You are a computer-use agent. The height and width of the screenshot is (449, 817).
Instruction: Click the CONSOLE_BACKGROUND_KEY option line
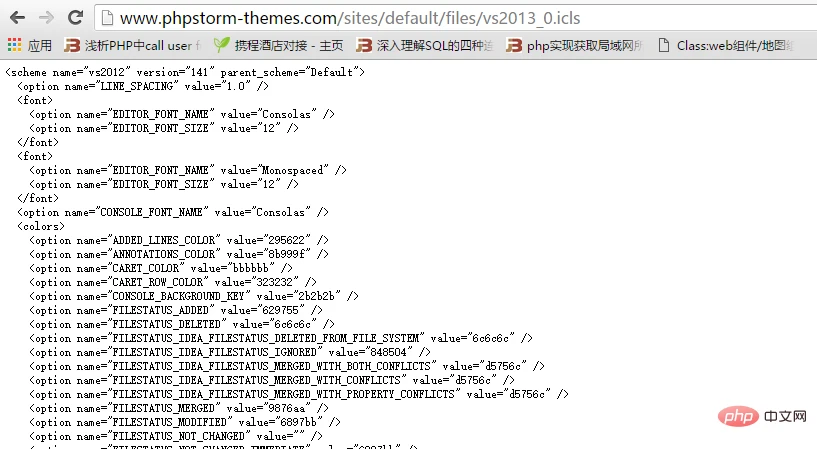click(x=194, y=297)
